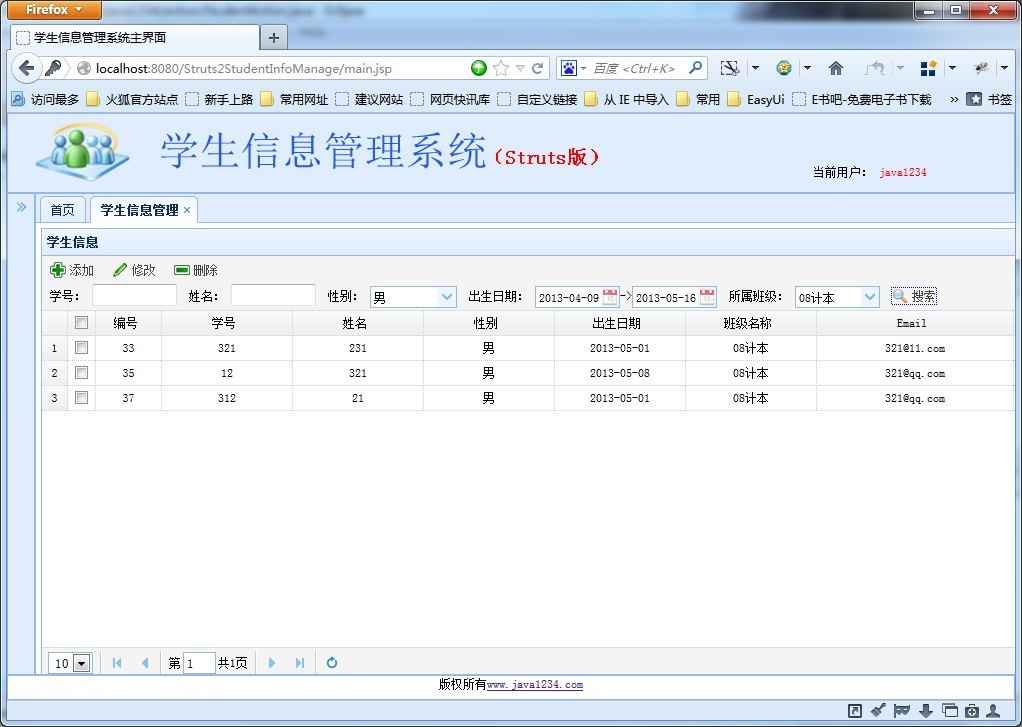Expand the collapsed left side panel
The image size is (1022, 727).
(x=22, y=207)
